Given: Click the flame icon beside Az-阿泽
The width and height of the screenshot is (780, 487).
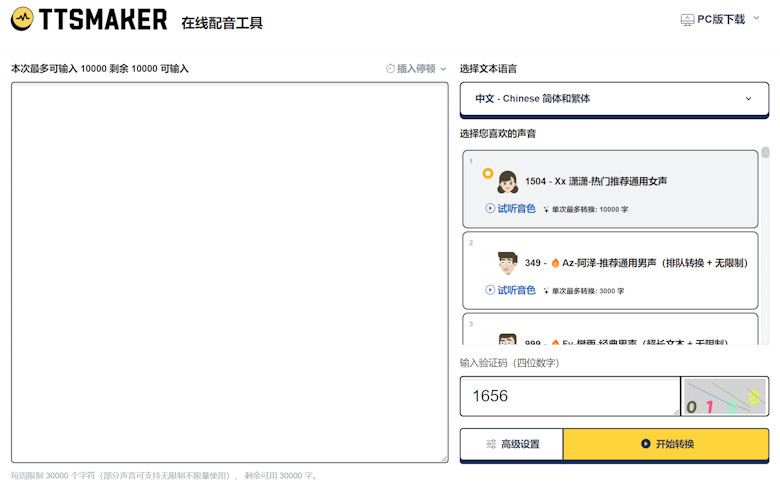Looking at the screenshot, I should [x=555, y=263].
